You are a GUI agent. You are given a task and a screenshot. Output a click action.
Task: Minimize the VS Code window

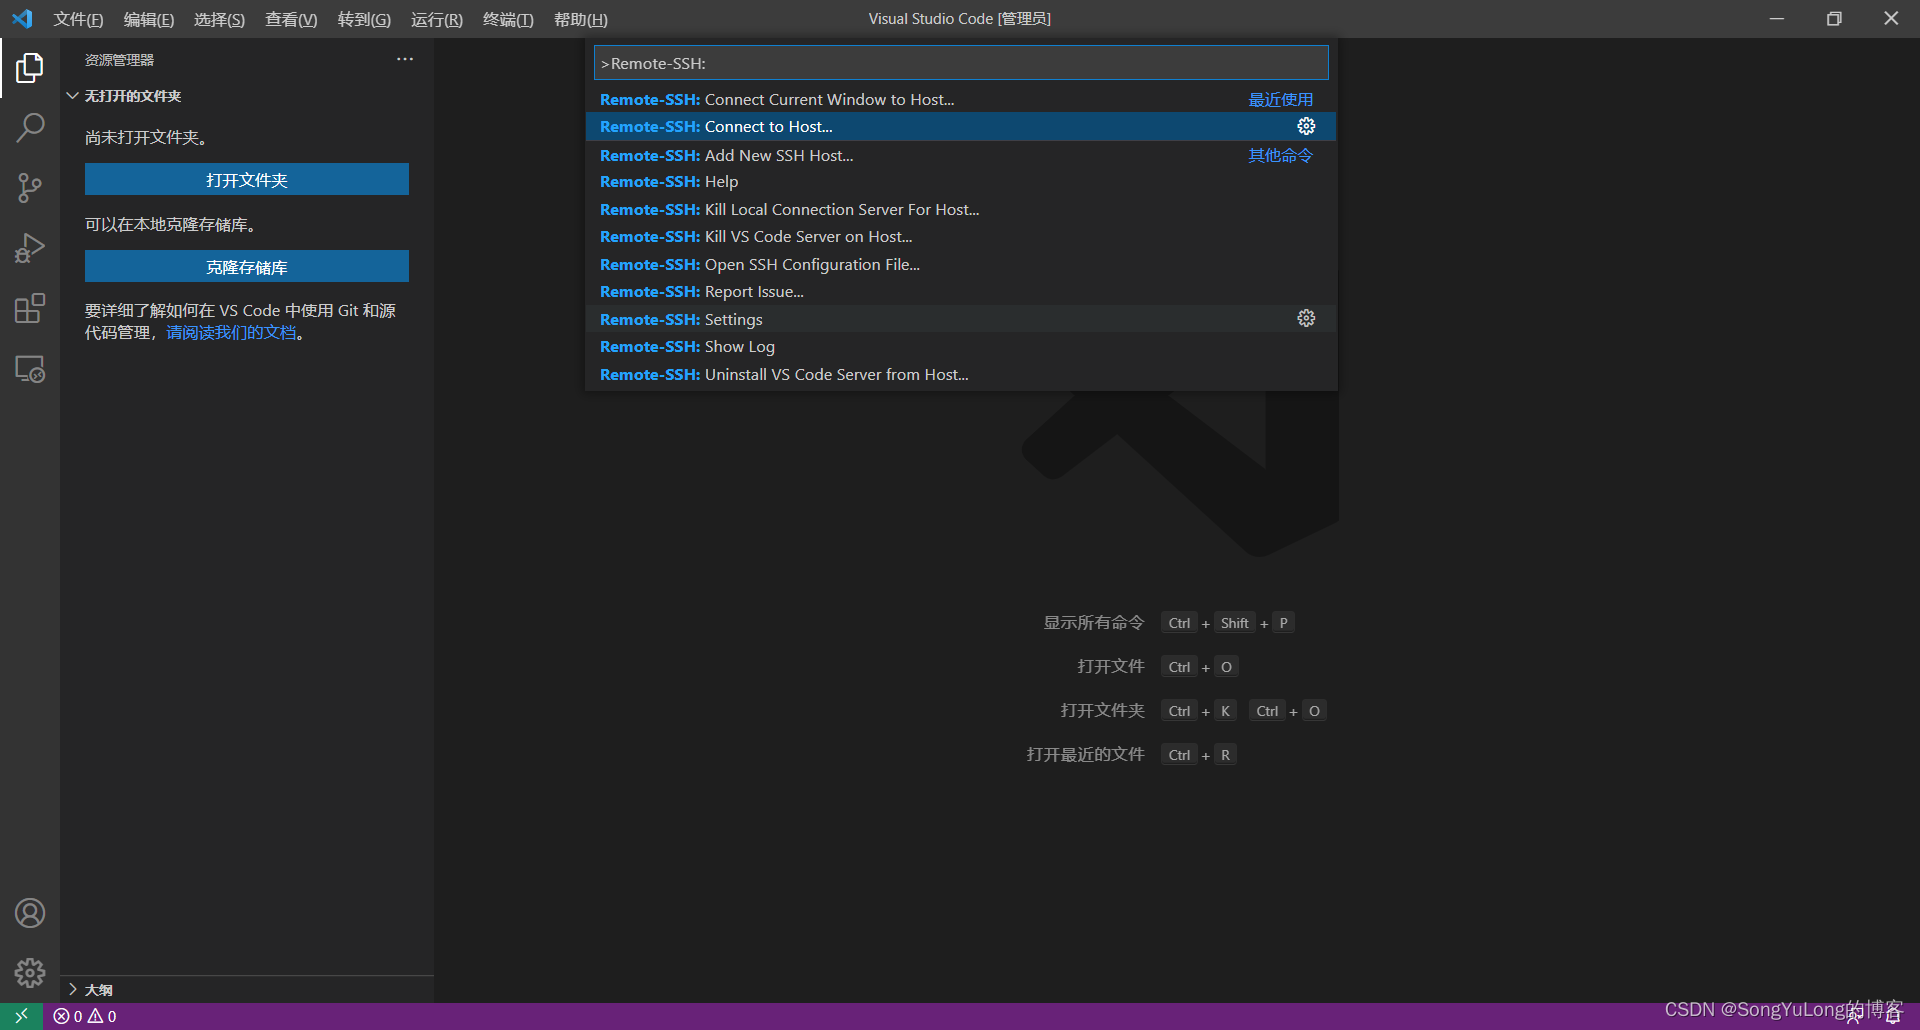tap(1777, 19)
